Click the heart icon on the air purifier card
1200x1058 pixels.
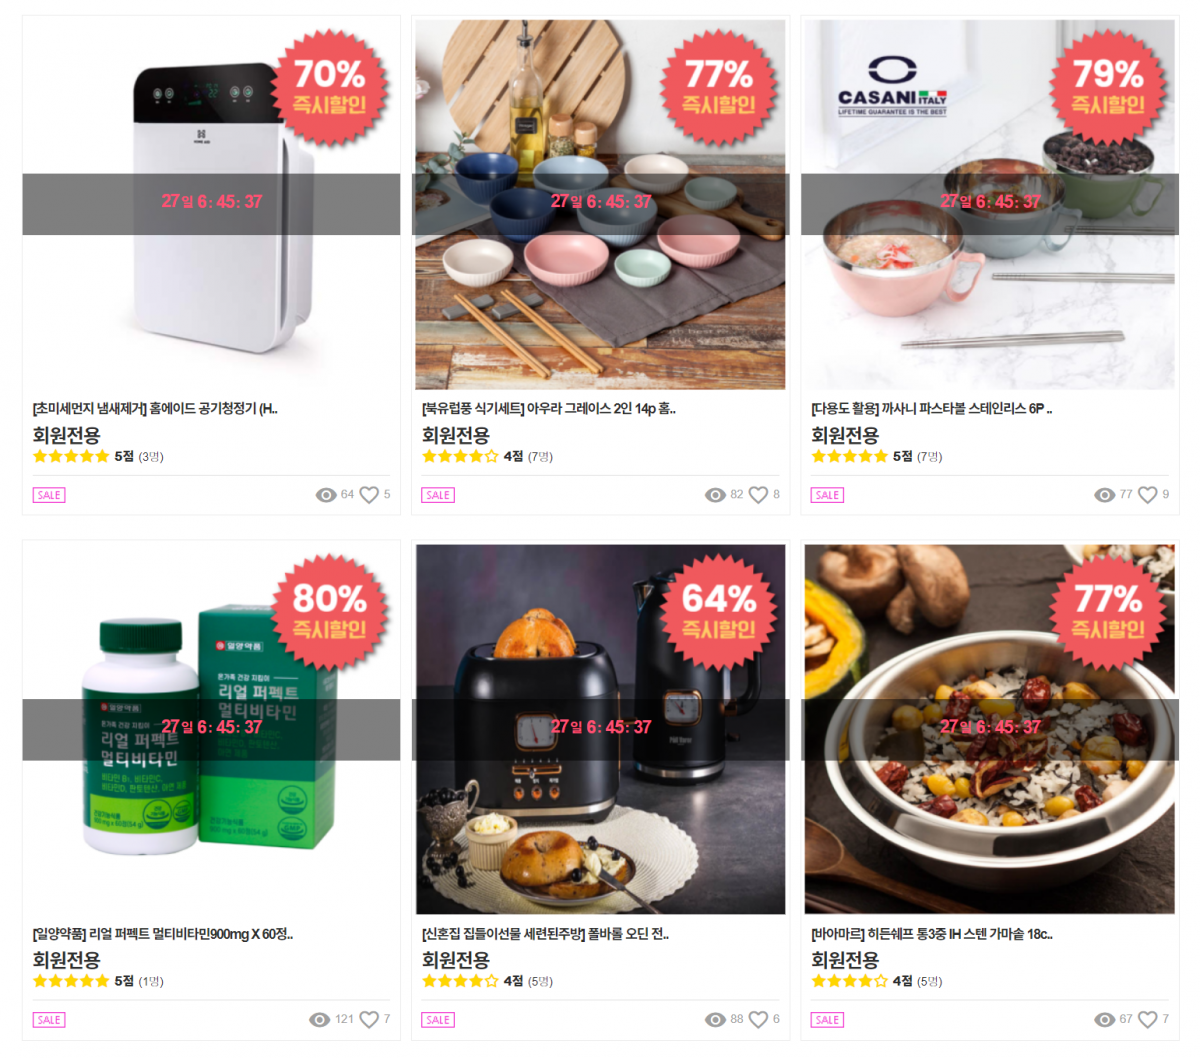[x=369, y=495]
